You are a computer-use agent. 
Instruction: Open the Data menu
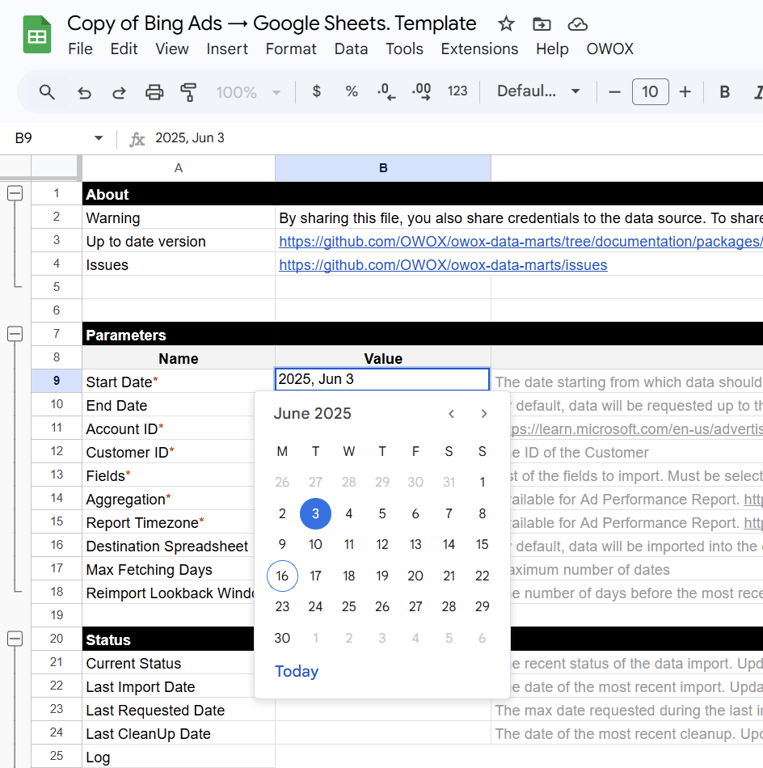click(x=351, y=49)
